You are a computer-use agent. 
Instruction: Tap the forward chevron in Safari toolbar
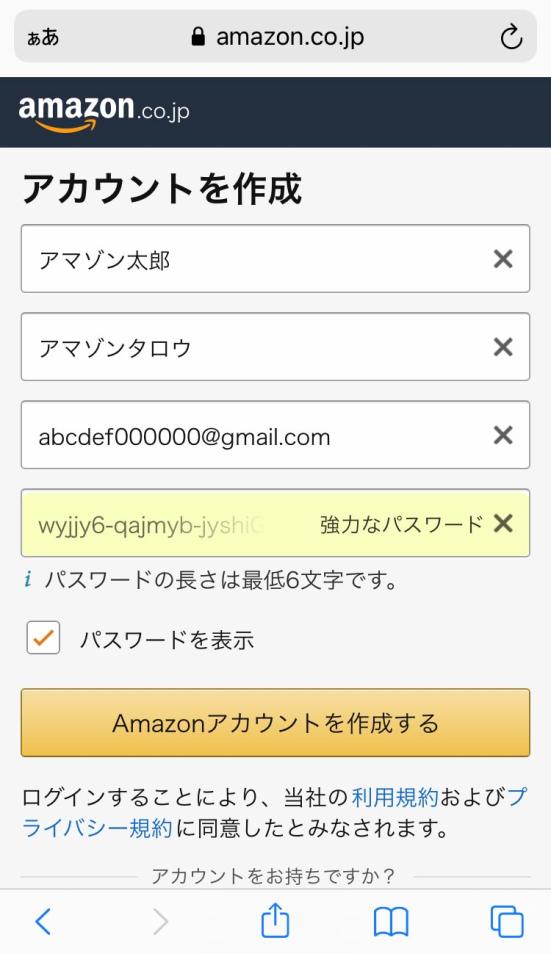160,922
